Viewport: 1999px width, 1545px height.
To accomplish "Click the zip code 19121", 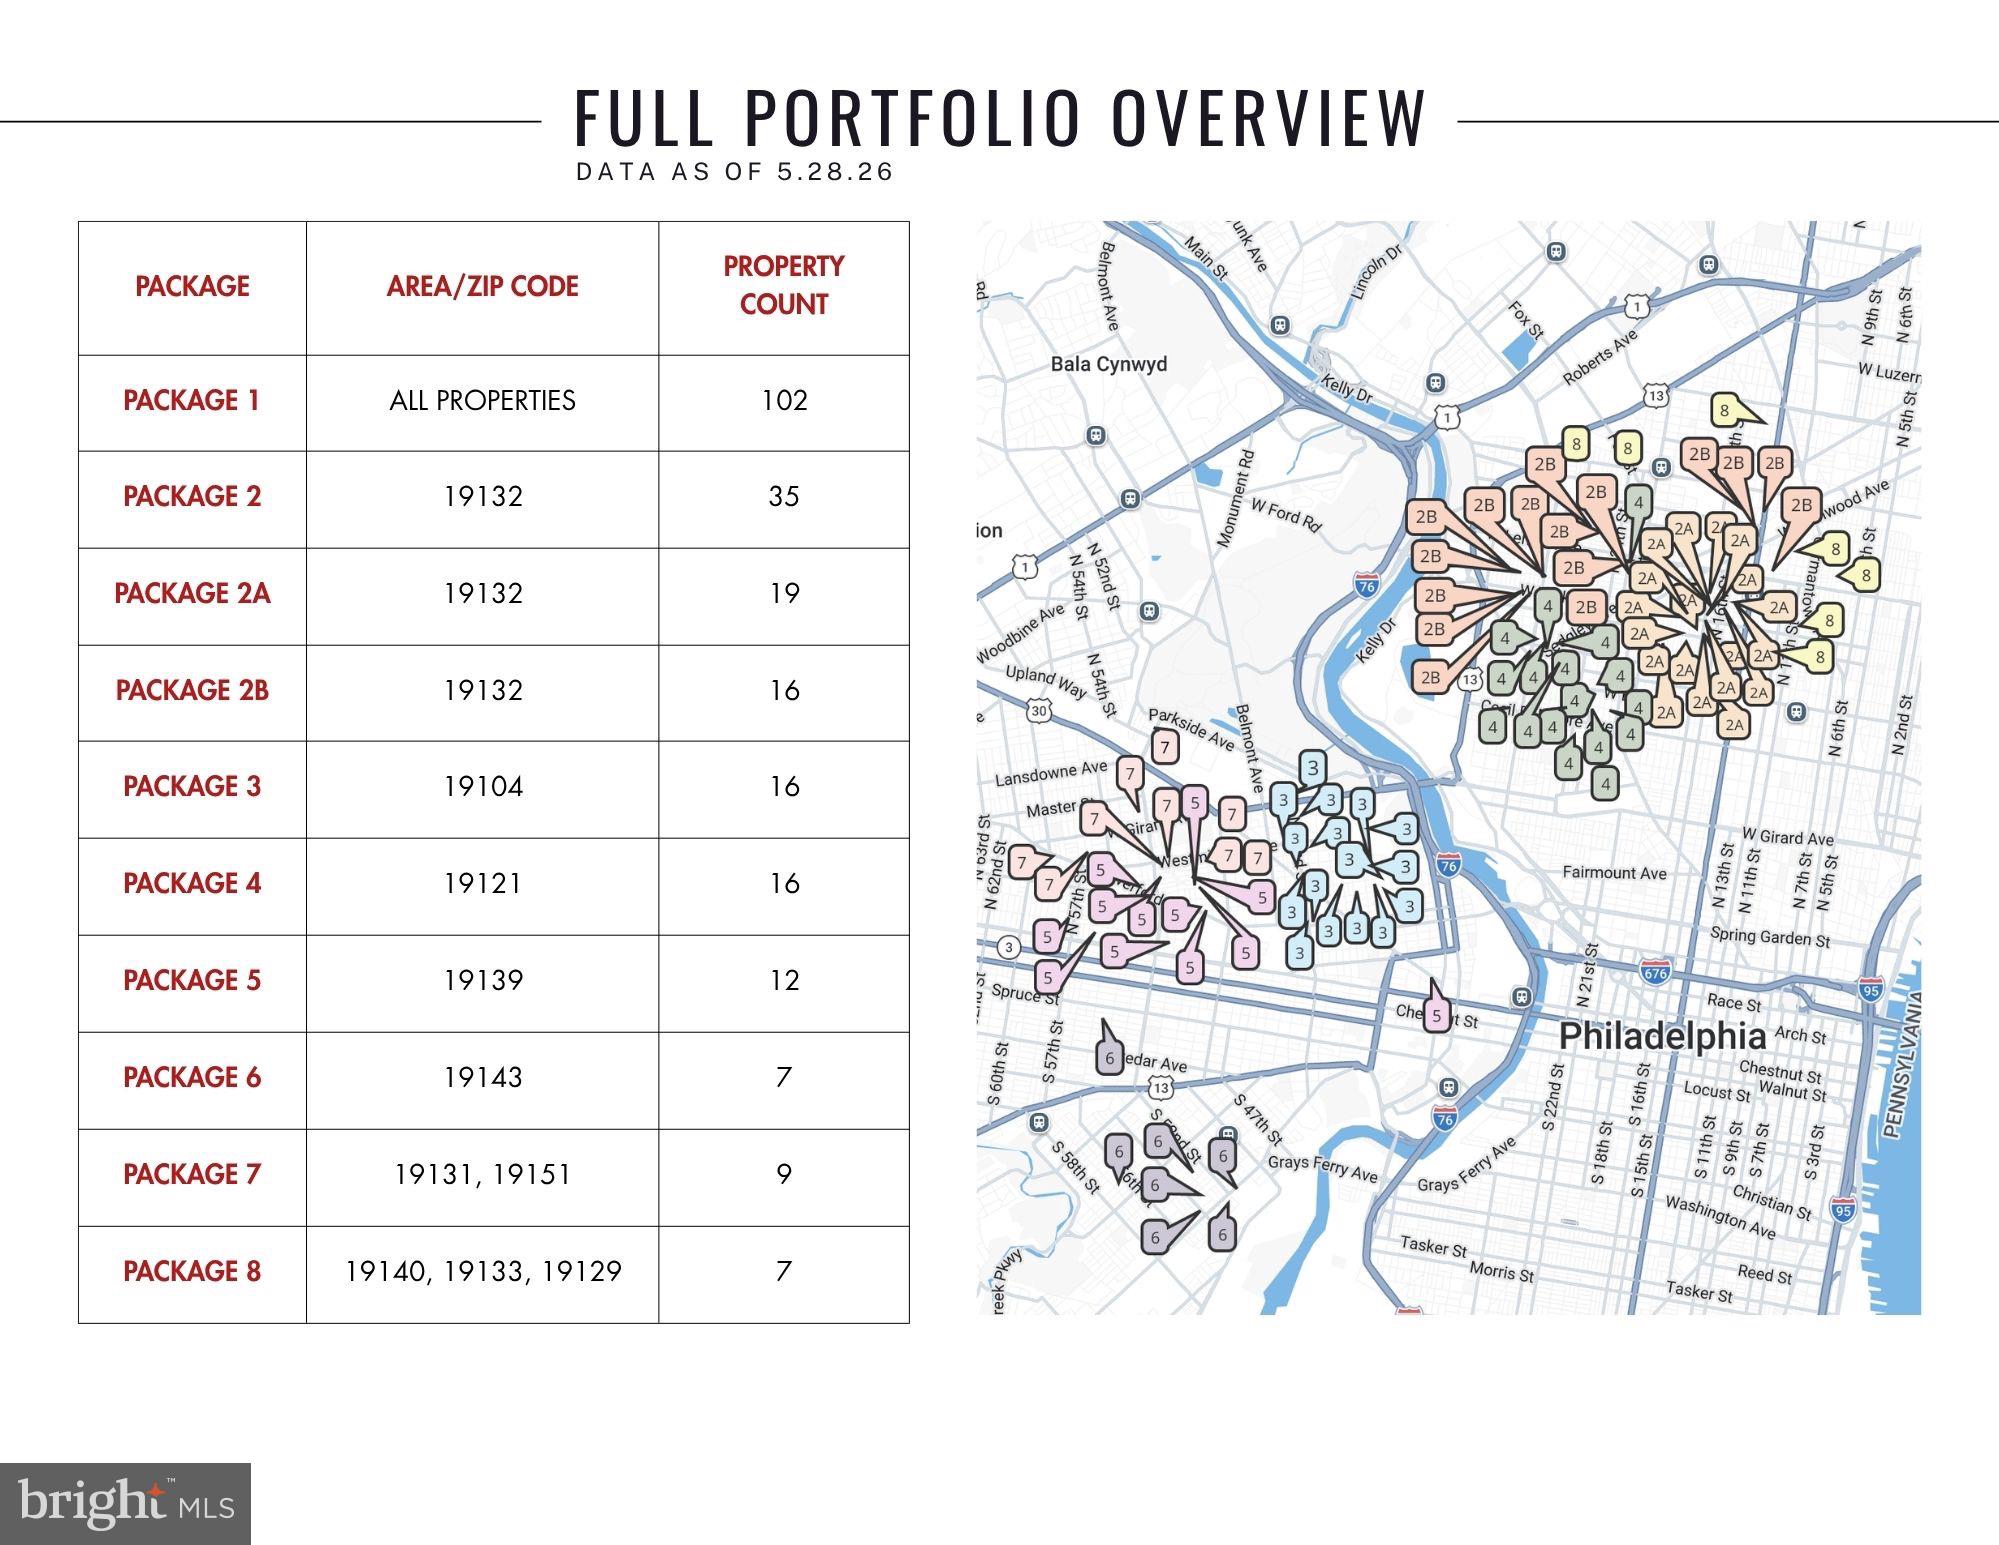I will pos(483,884).
